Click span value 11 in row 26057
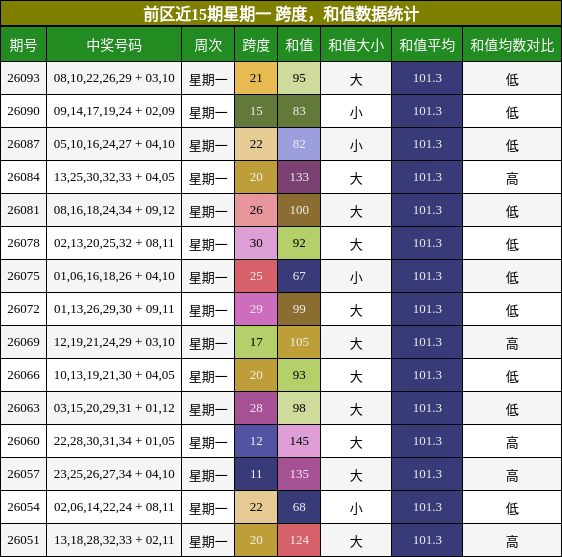This screenshot has height=557, width=562. click(256, 474)
